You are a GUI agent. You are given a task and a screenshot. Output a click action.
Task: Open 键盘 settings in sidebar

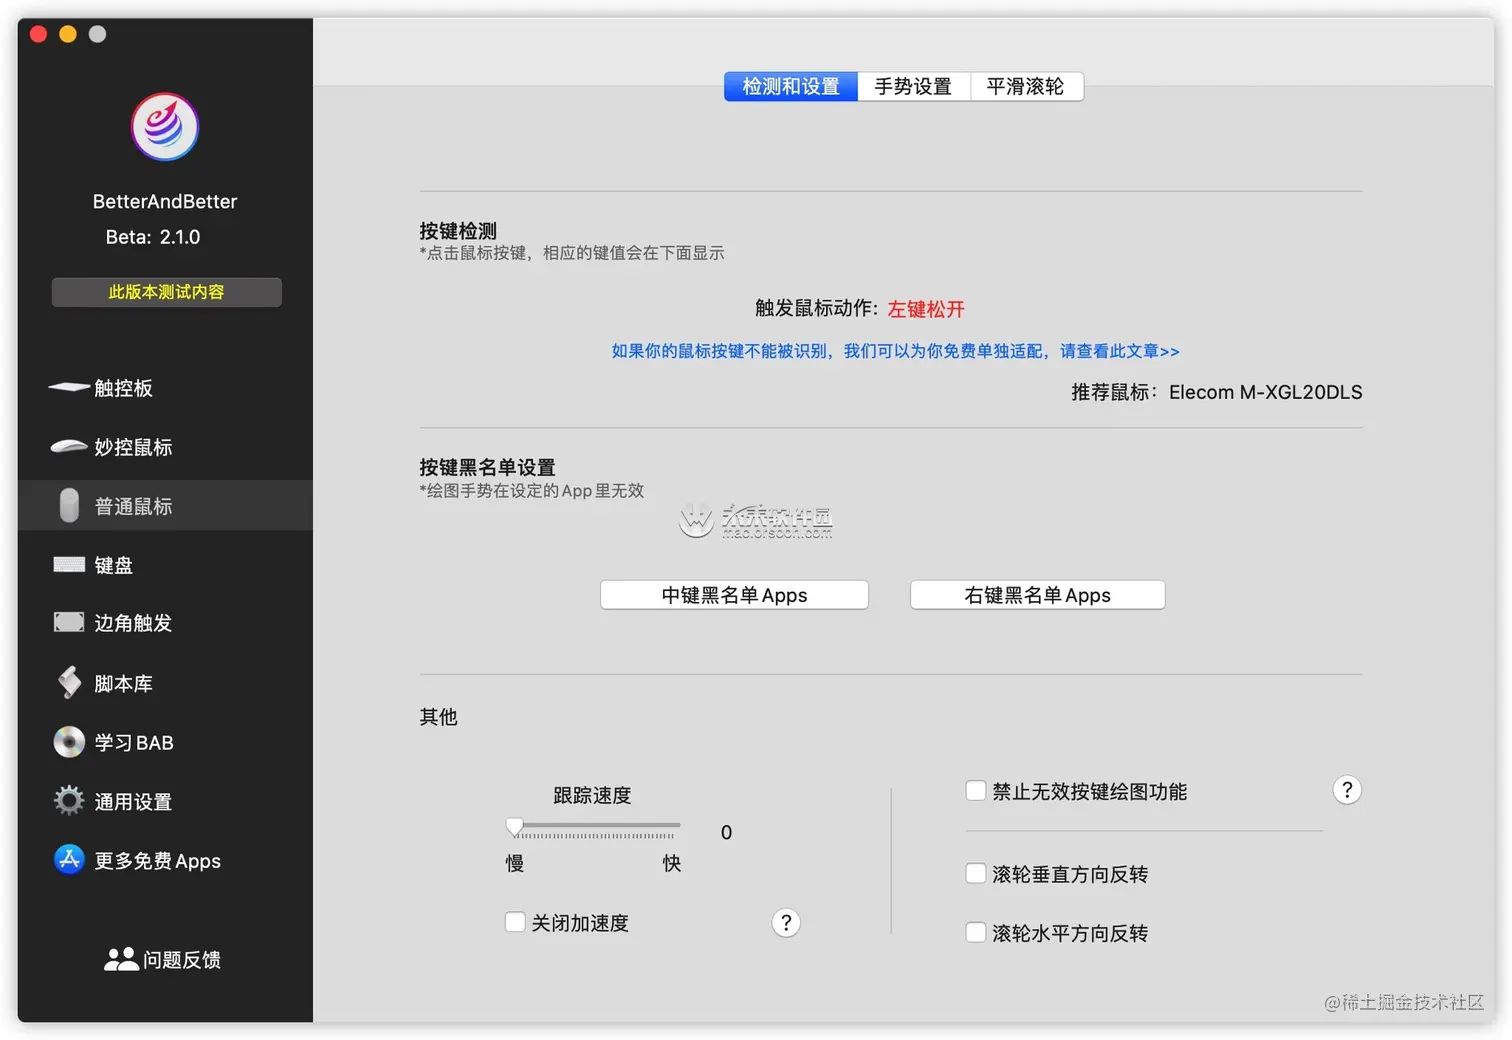click(x=165, y=565)
